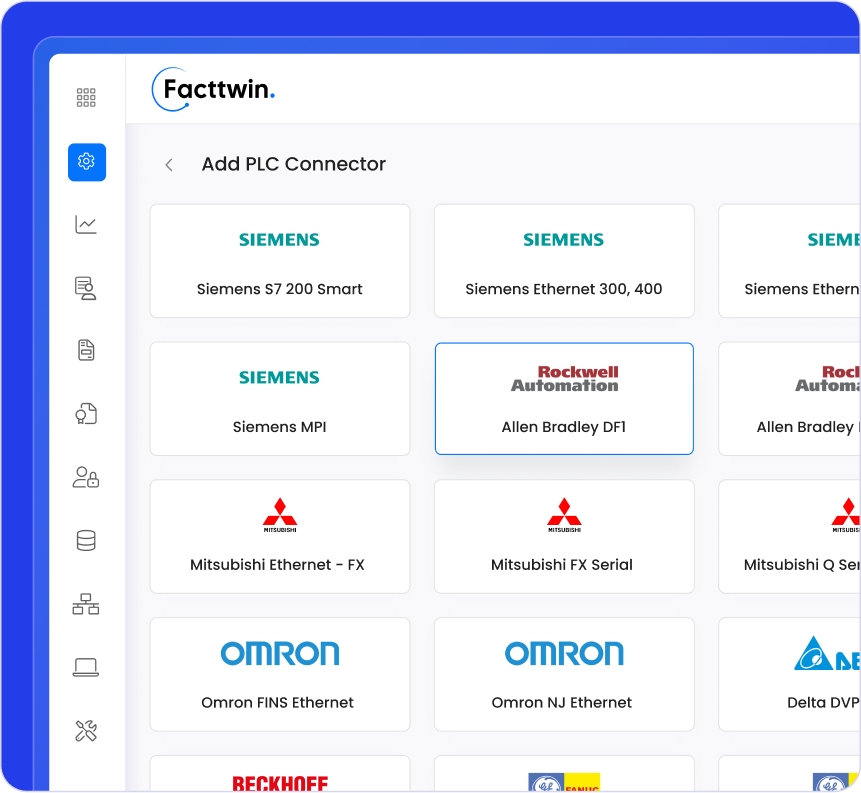Select the Siemens Ethernet 300, 400 connector
The image size is (861, 793).
563,261
